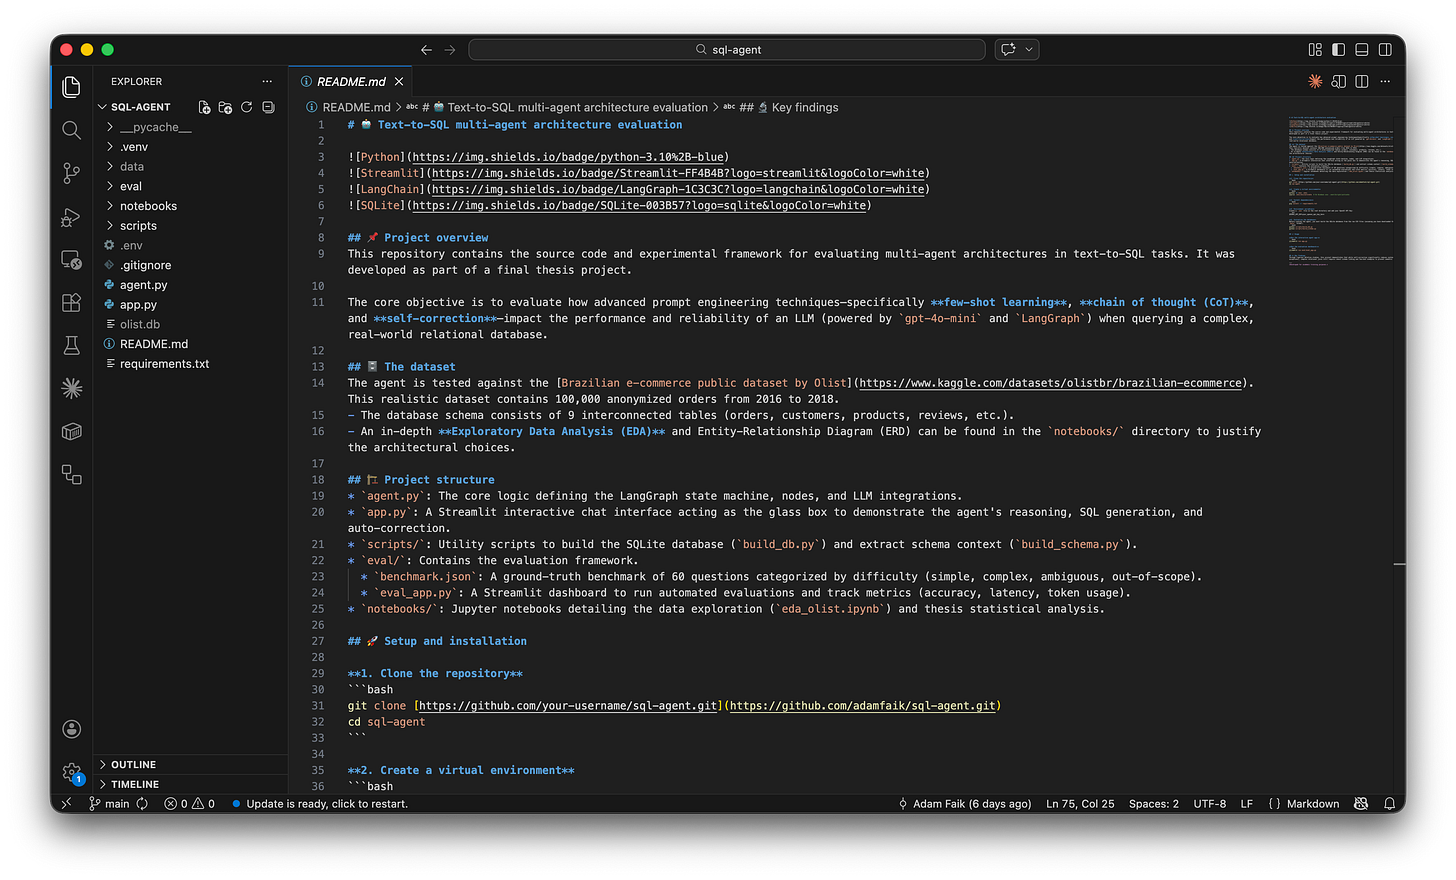Click the New File icon in Explorer
The width and height of the screenshot is (1456, 880).
pos(204,107)
